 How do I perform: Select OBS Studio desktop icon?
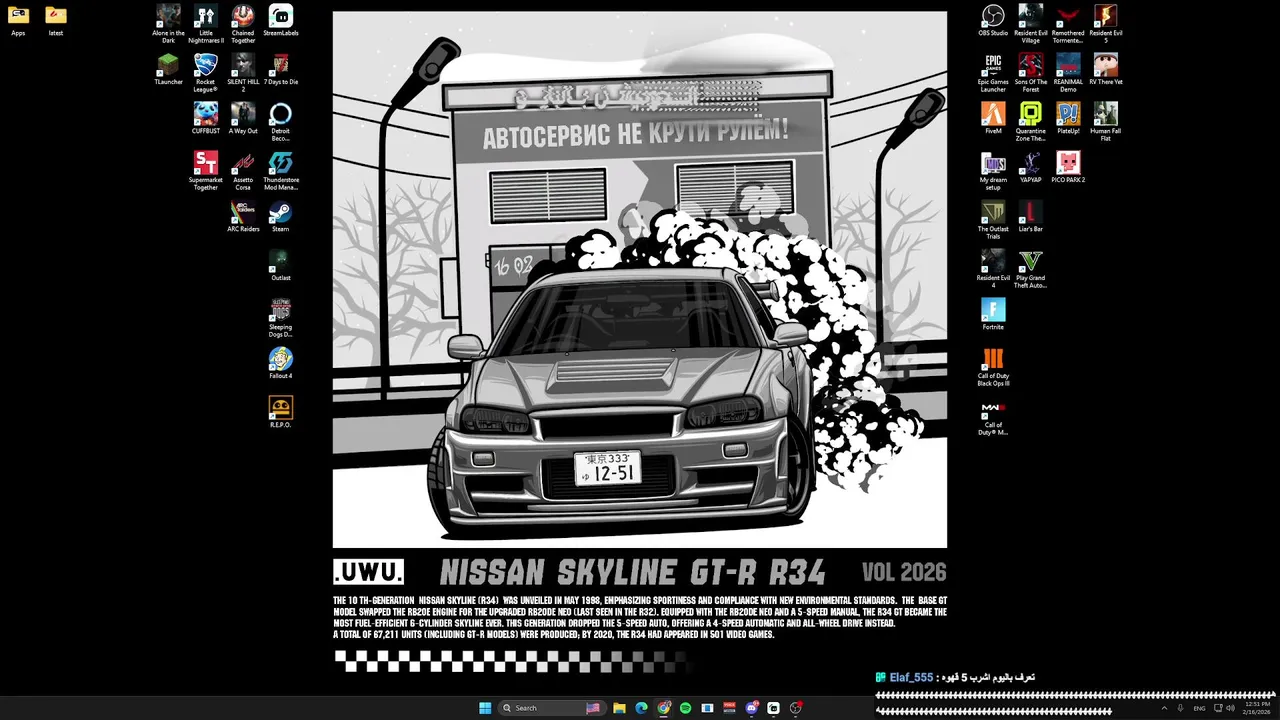(x=993, y=20)
